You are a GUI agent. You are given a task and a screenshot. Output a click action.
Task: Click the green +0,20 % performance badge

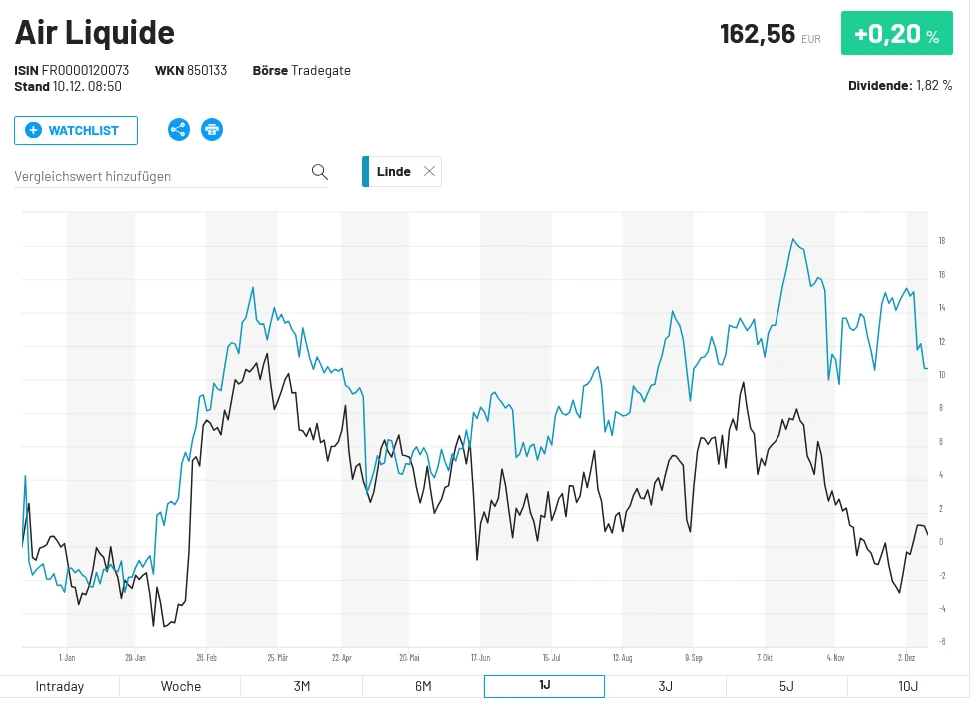[896, 32]
